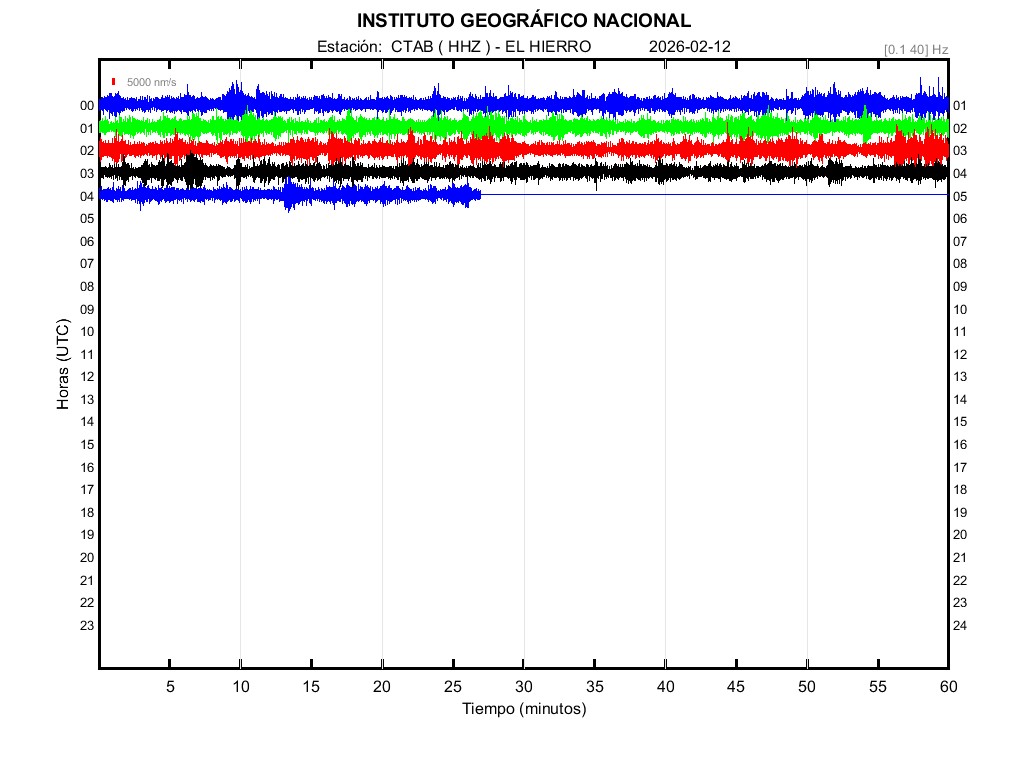Select the date 2026-02-12 in header
The height and width of the screenshot is (768, 1024).
690,47
